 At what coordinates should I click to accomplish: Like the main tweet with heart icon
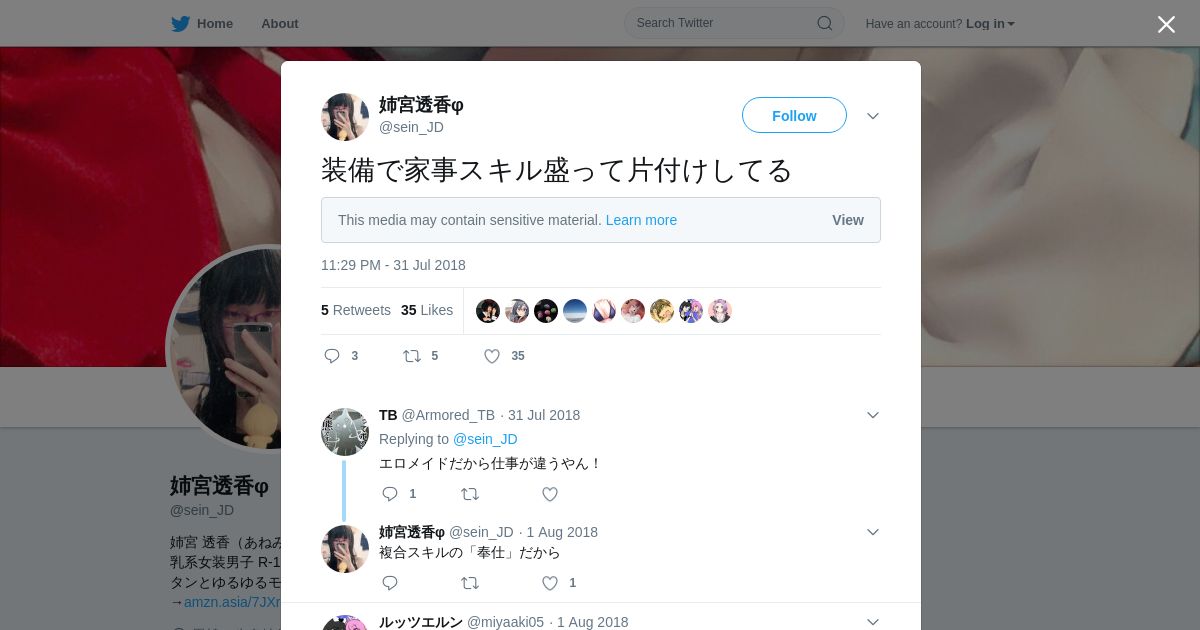pyautogui.click(x=492, y=356)
